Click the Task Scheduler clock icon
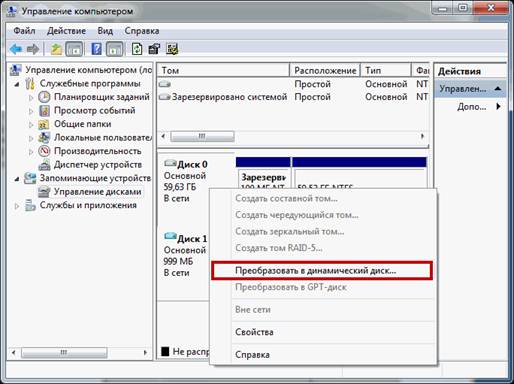Viewport: 514px width, 384px height. click(44, 97)
